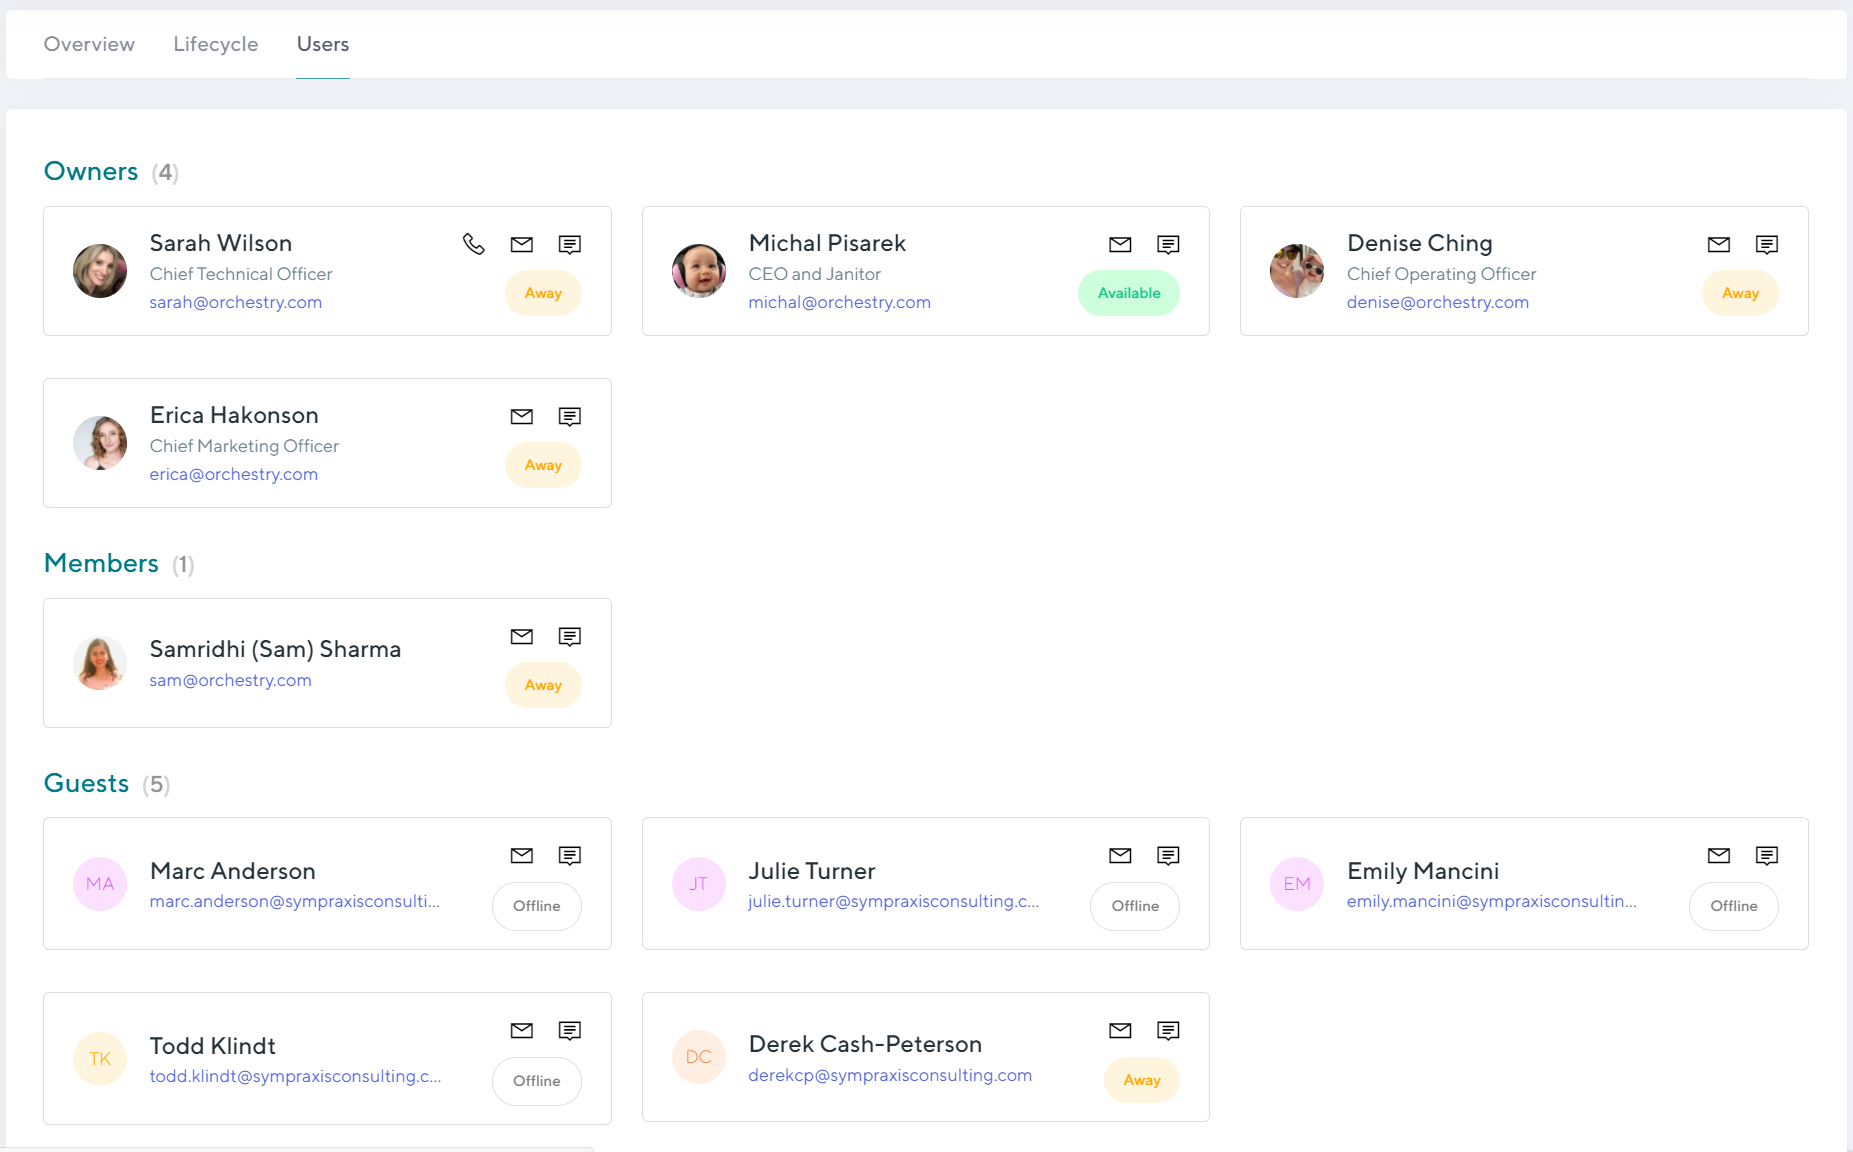This screenshot has height=1152, width=1853.
Task: Switch to the Overview tab
Action: [89, 44]
